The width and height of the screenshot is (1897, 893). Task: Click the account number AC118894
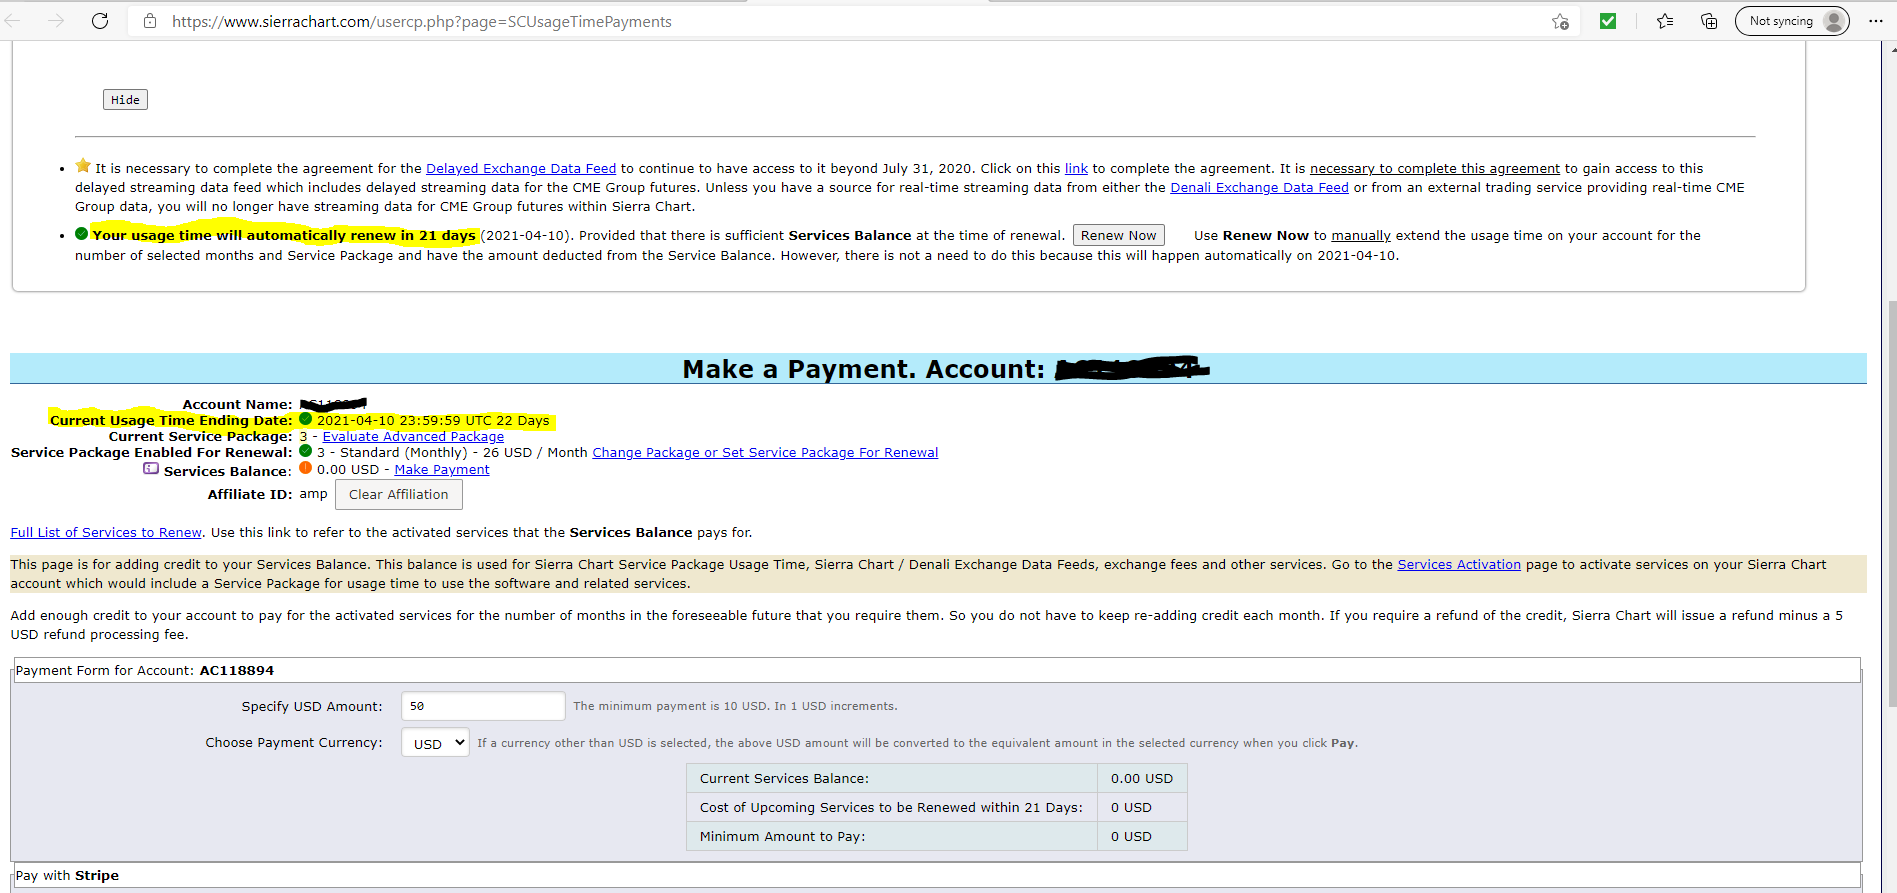click(x=237, y=670)
